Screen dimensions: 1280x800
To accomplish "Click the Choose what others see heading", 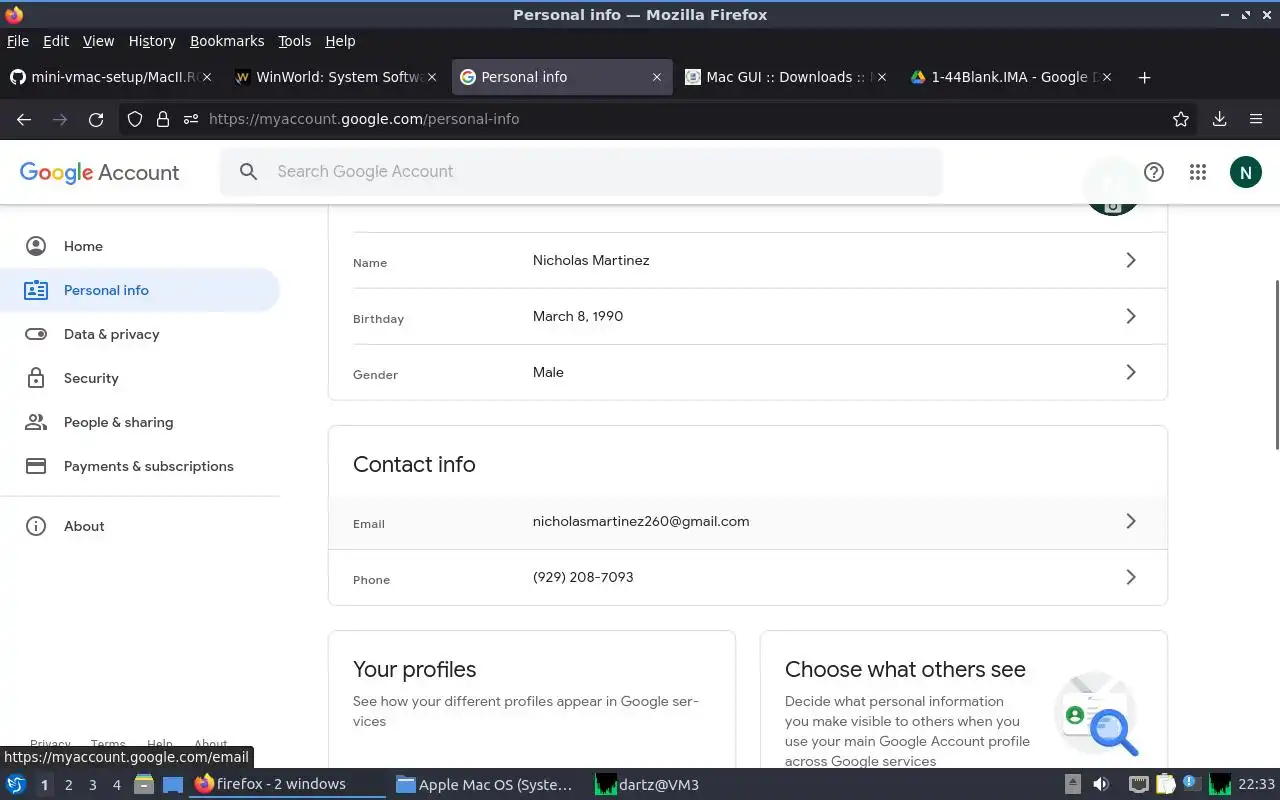I will tap(905, 669).
